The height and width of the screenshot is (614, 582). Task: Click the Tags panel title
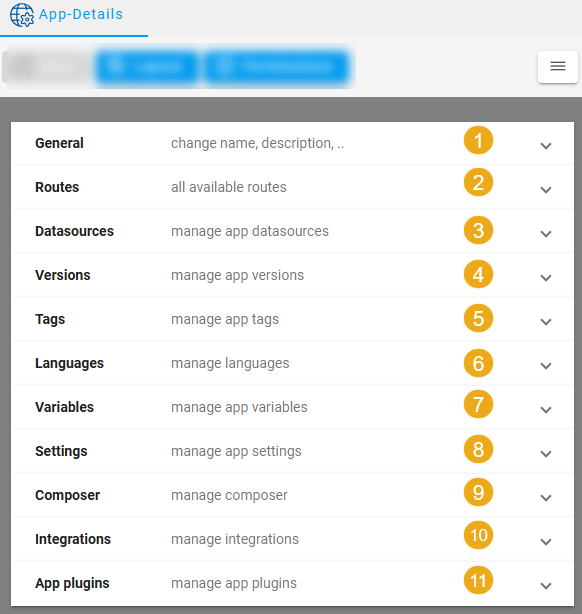point(50,320)
